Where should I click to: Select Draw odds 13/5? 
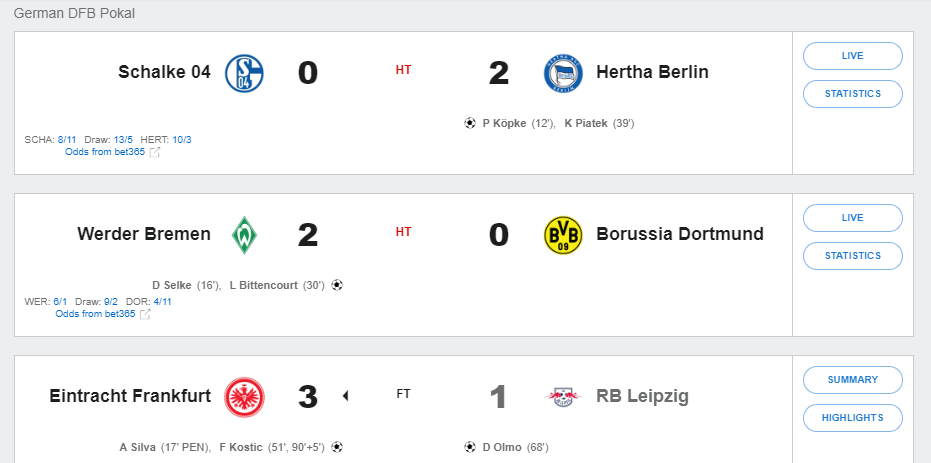tap(124, 140)
